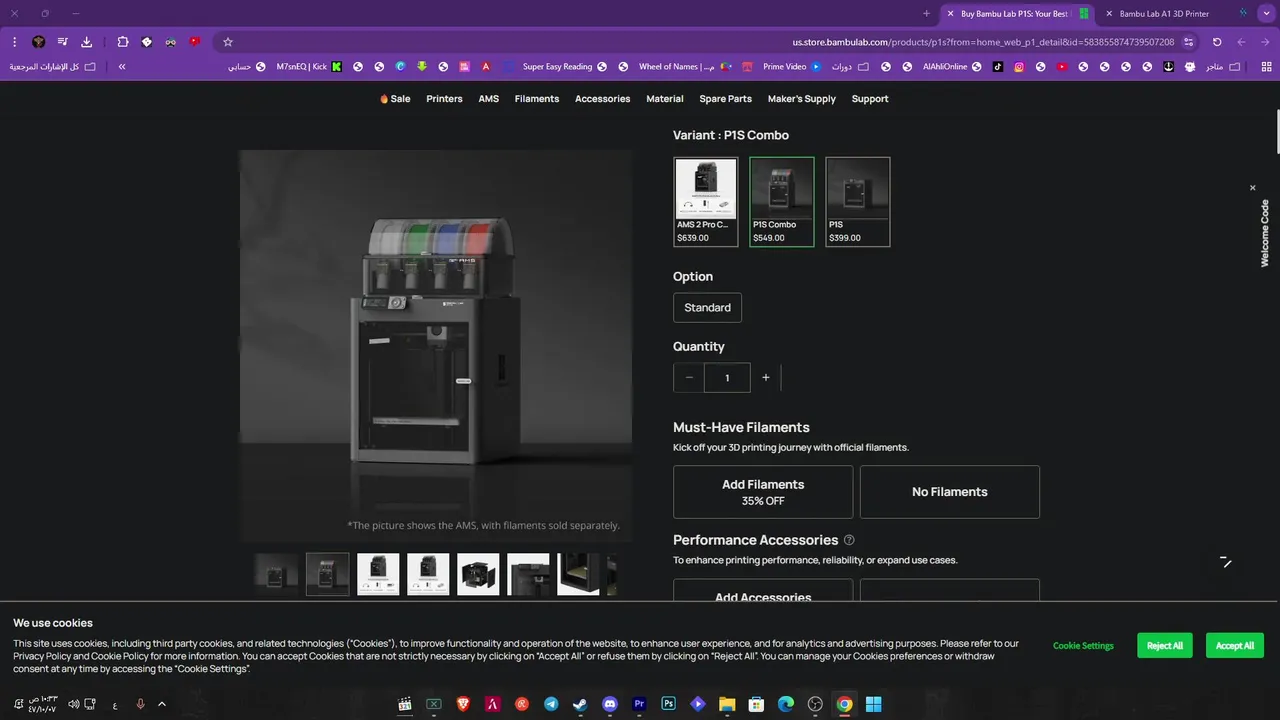Open the browser three-dot menu

pyautogui.click(x=14, y=42)
